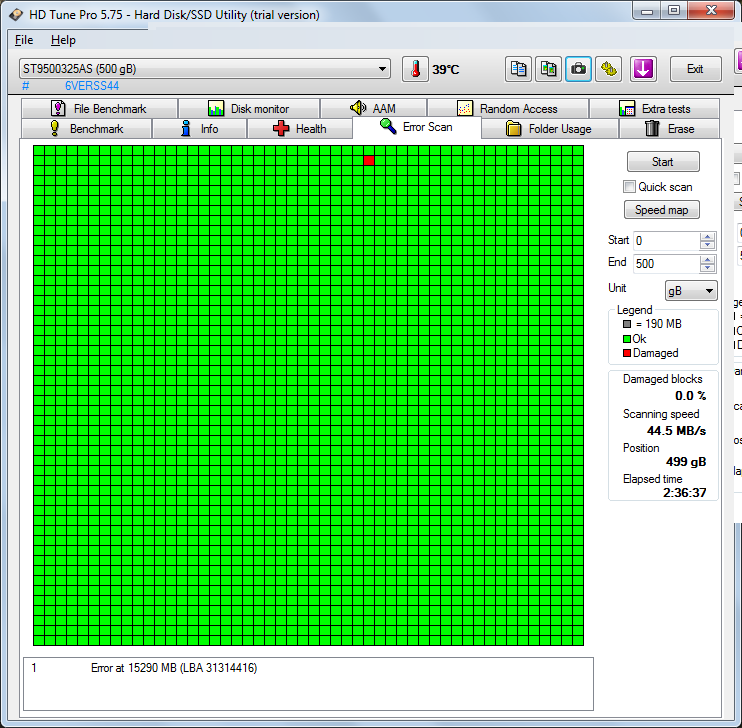Viewport: 742px width, 728px height.
Task: Open the File Benchmark tab
Action: [99, 108]
